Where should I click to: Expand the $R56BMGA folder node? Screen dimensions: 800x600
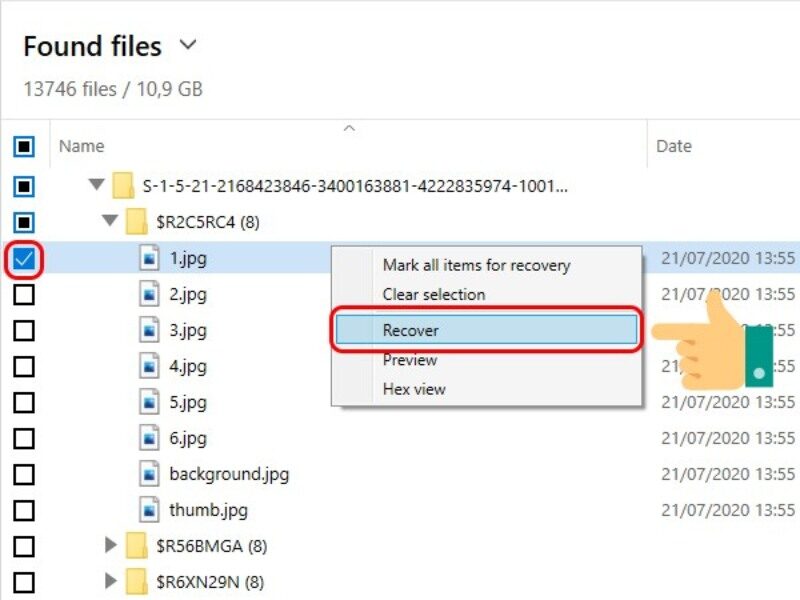[110, 546]
